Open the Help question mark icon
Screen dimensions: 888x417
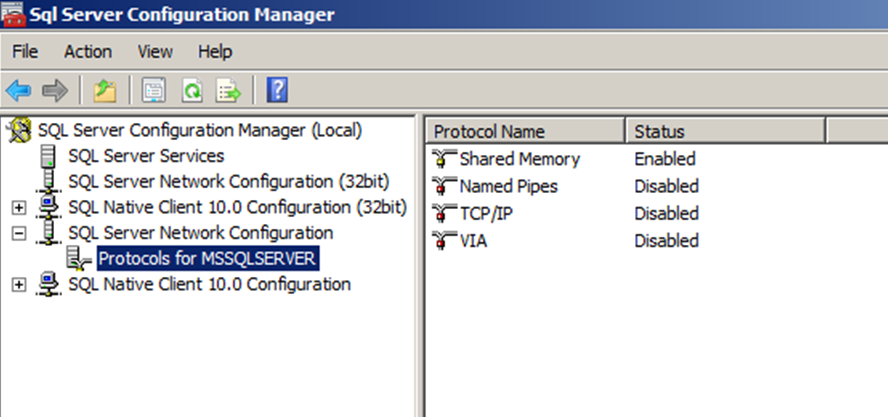pyautogui.click(x=277, y=91)
